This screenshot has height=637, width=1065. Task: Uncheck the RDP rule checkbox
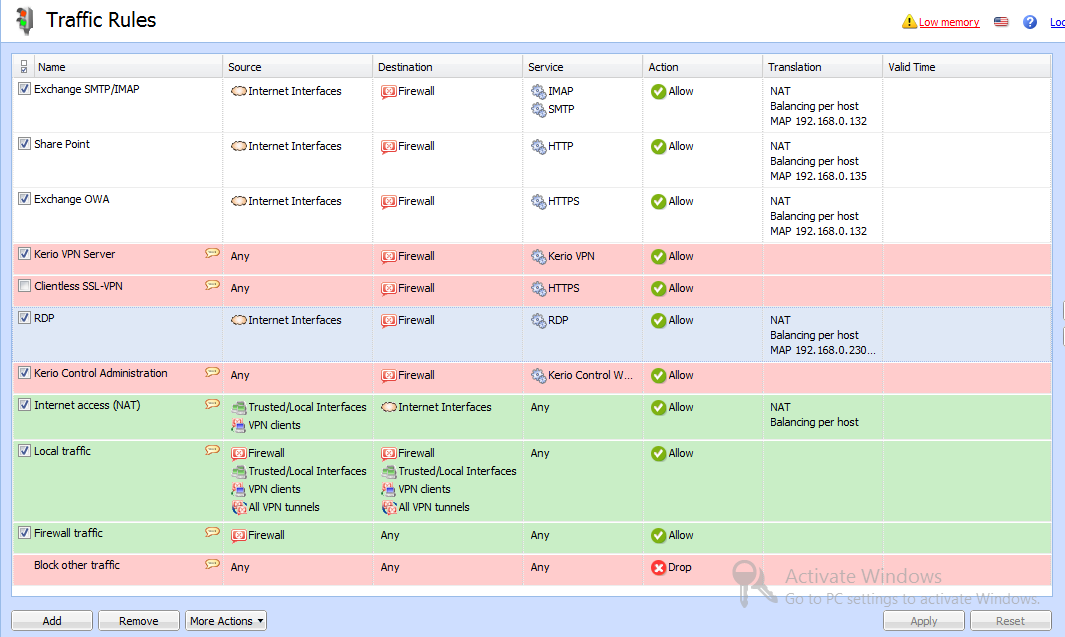click(x=24, y=317)
